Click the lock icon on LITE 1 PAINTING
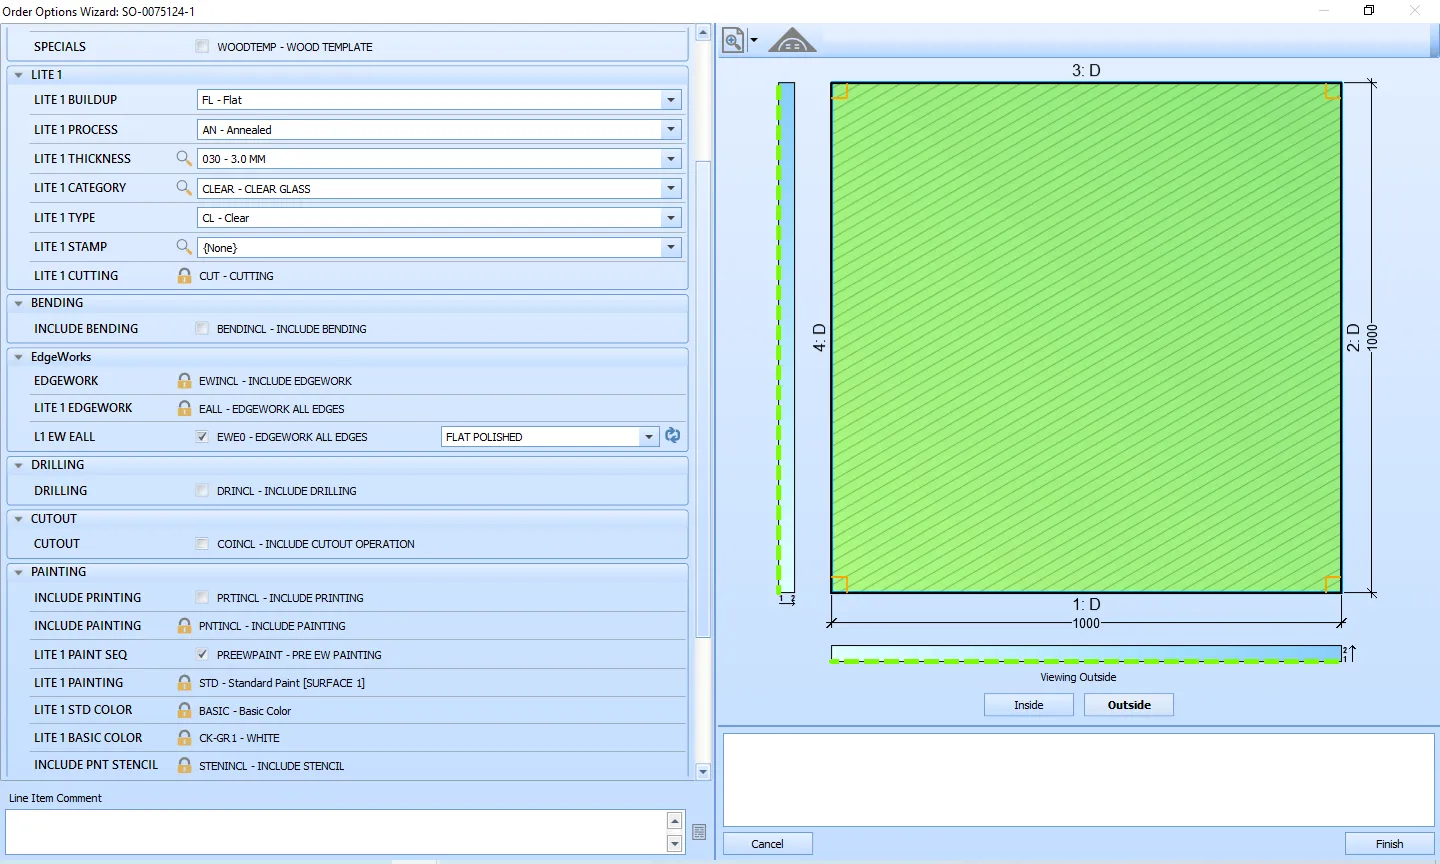Image resolution: width=1440 pixels, height=864 pixels. (184, 682)
